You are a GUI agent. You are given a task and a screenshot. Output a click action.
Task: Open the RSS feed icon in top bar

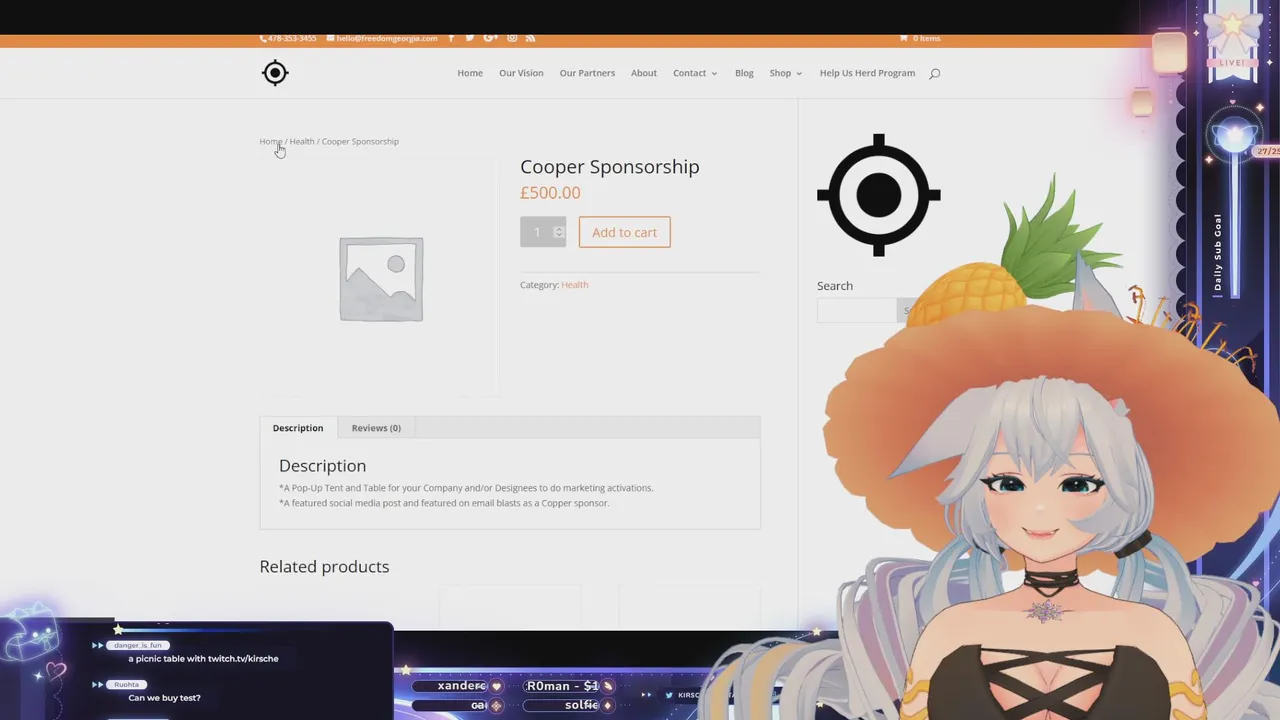click(x=530, y=38)
